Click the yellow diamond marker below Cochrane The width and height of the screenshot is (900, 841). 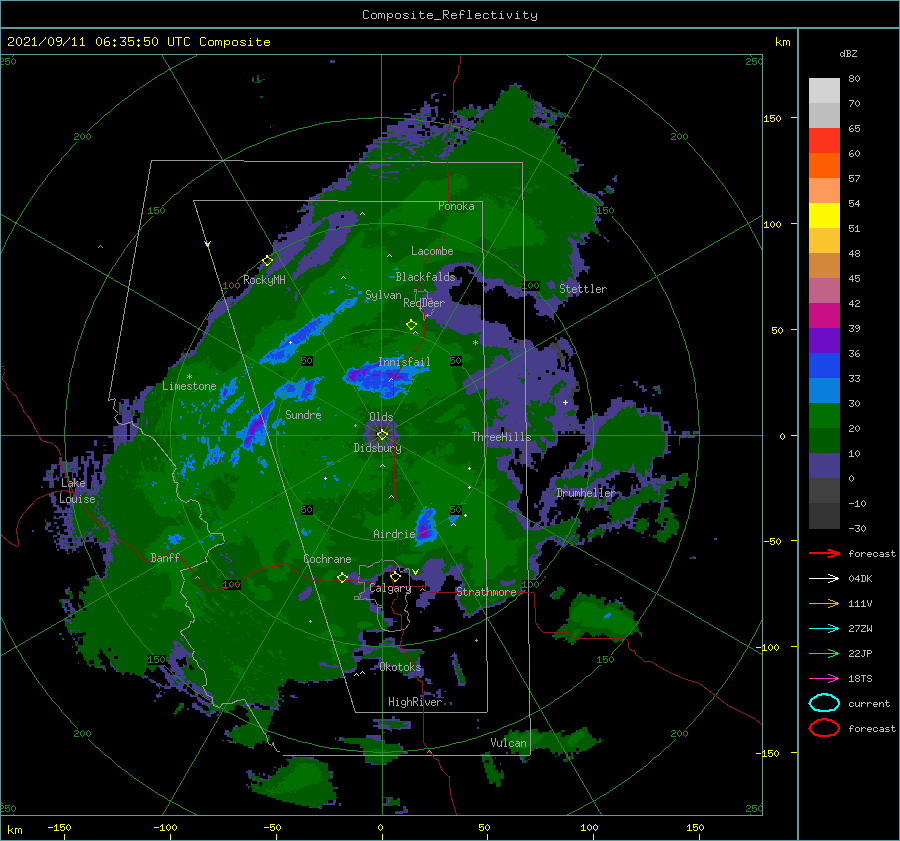click(342, 577)
